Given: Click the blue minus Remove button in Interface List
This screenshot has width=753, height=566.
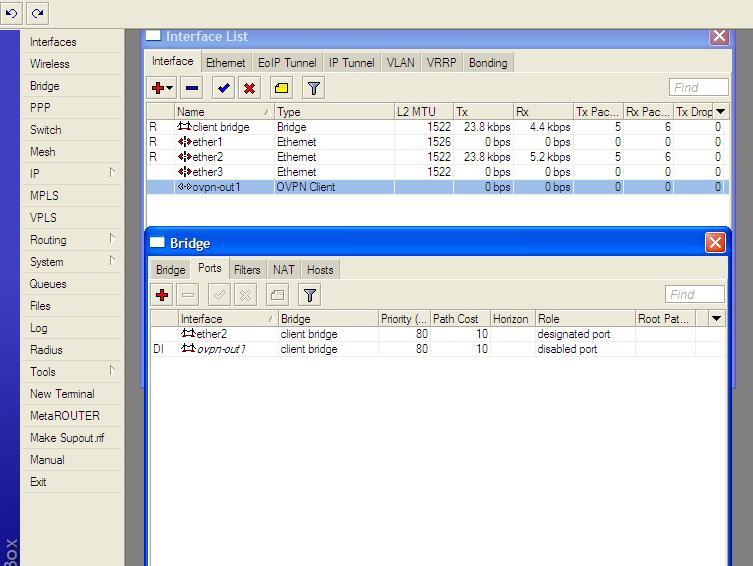Looking at the screenshot, I should tap(192, 88).
